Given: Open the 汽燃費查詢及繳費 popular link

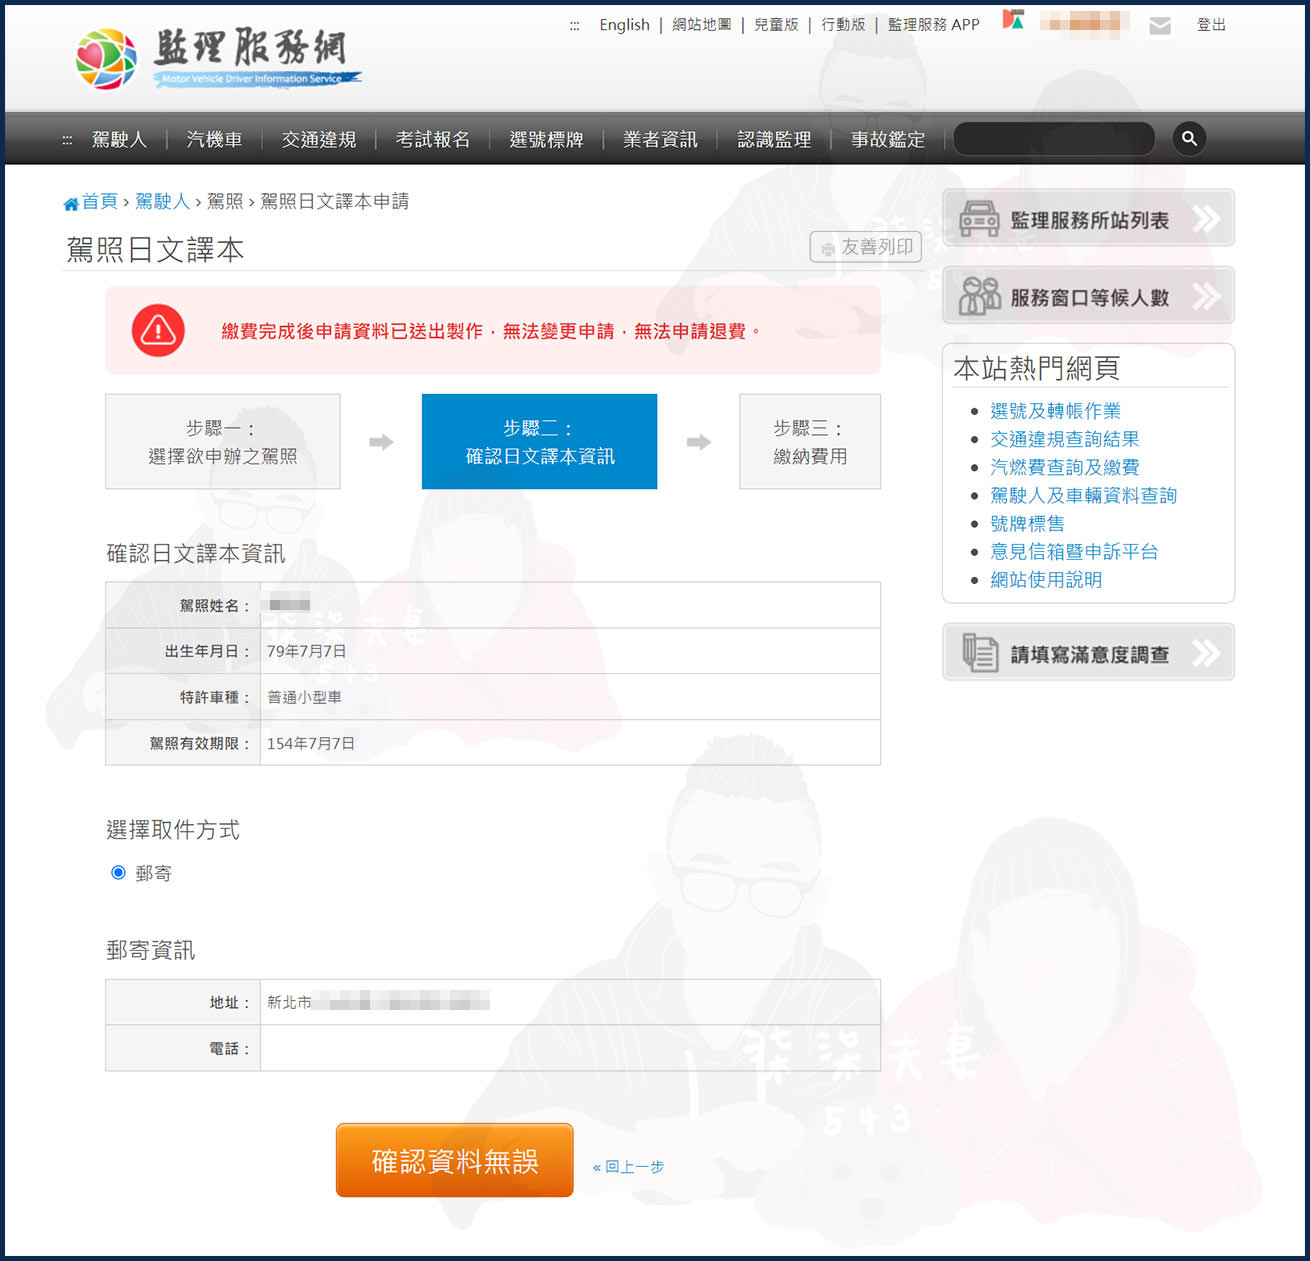Looking at the screenshot, I should (1064, 467).
